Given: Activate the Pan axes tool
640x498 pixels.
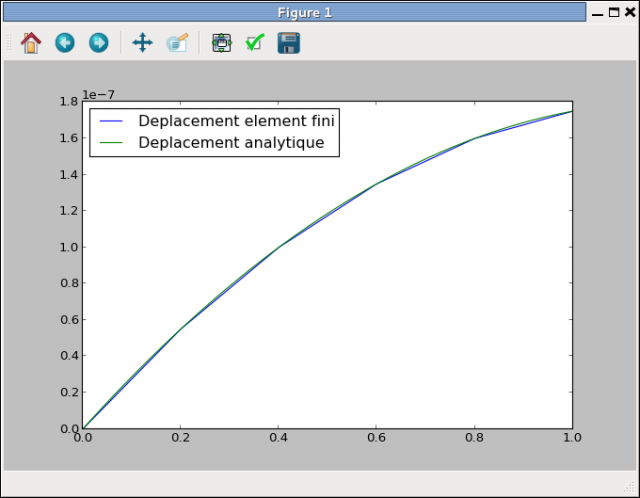Looking at the screenshot, I should click(x=142, y=43).
